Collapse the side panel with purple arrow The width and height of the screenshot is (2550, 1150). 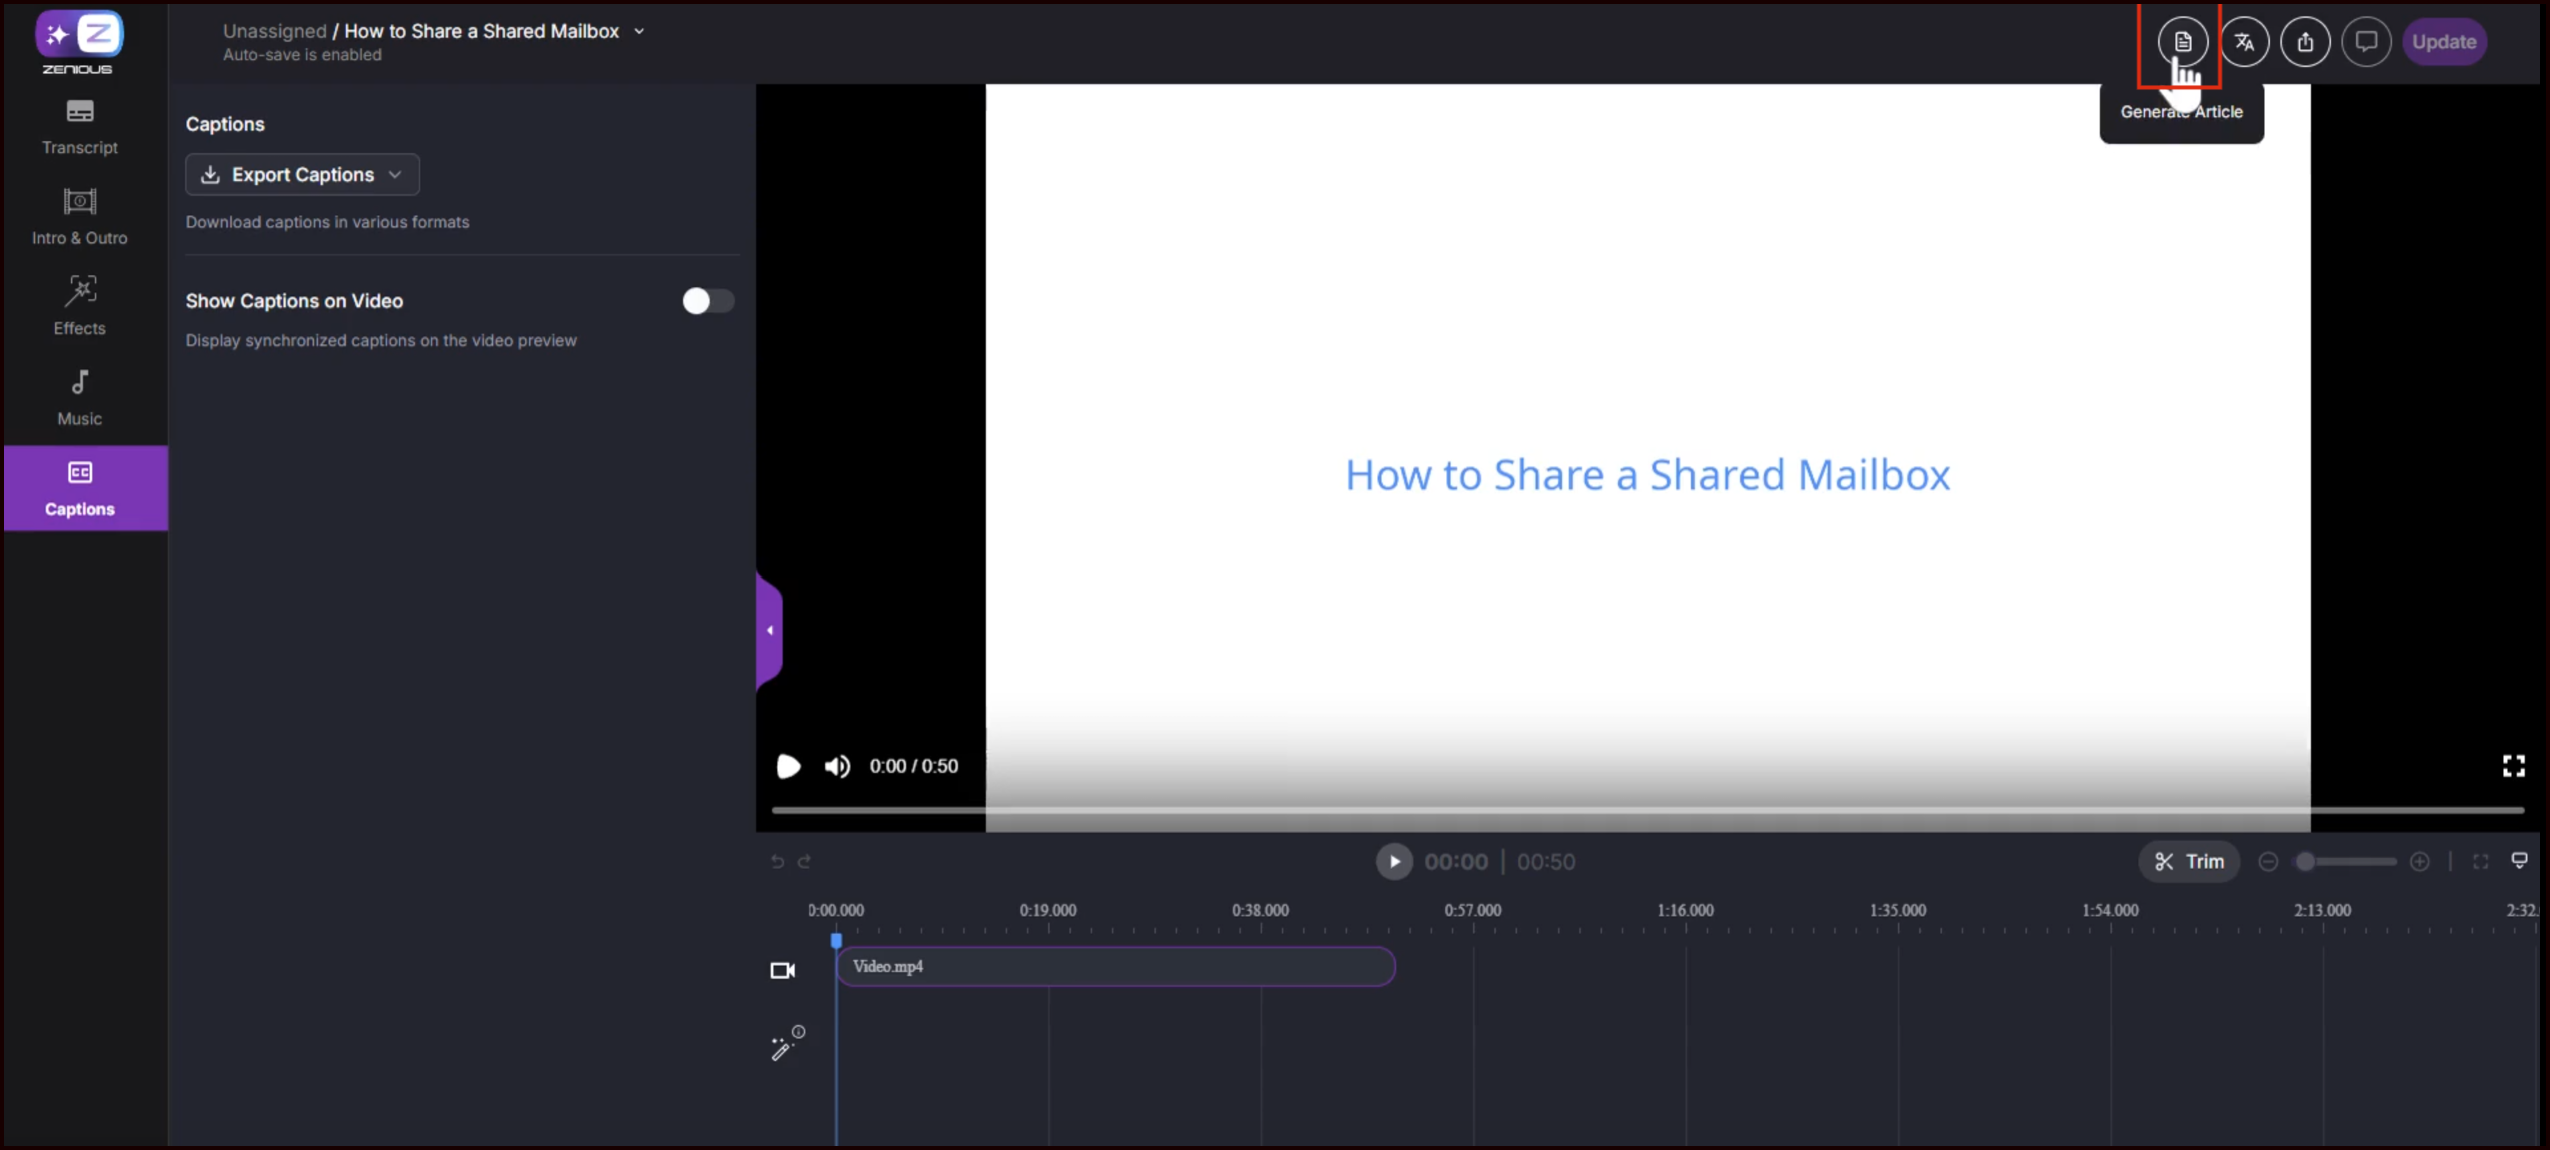click(769, 630)
